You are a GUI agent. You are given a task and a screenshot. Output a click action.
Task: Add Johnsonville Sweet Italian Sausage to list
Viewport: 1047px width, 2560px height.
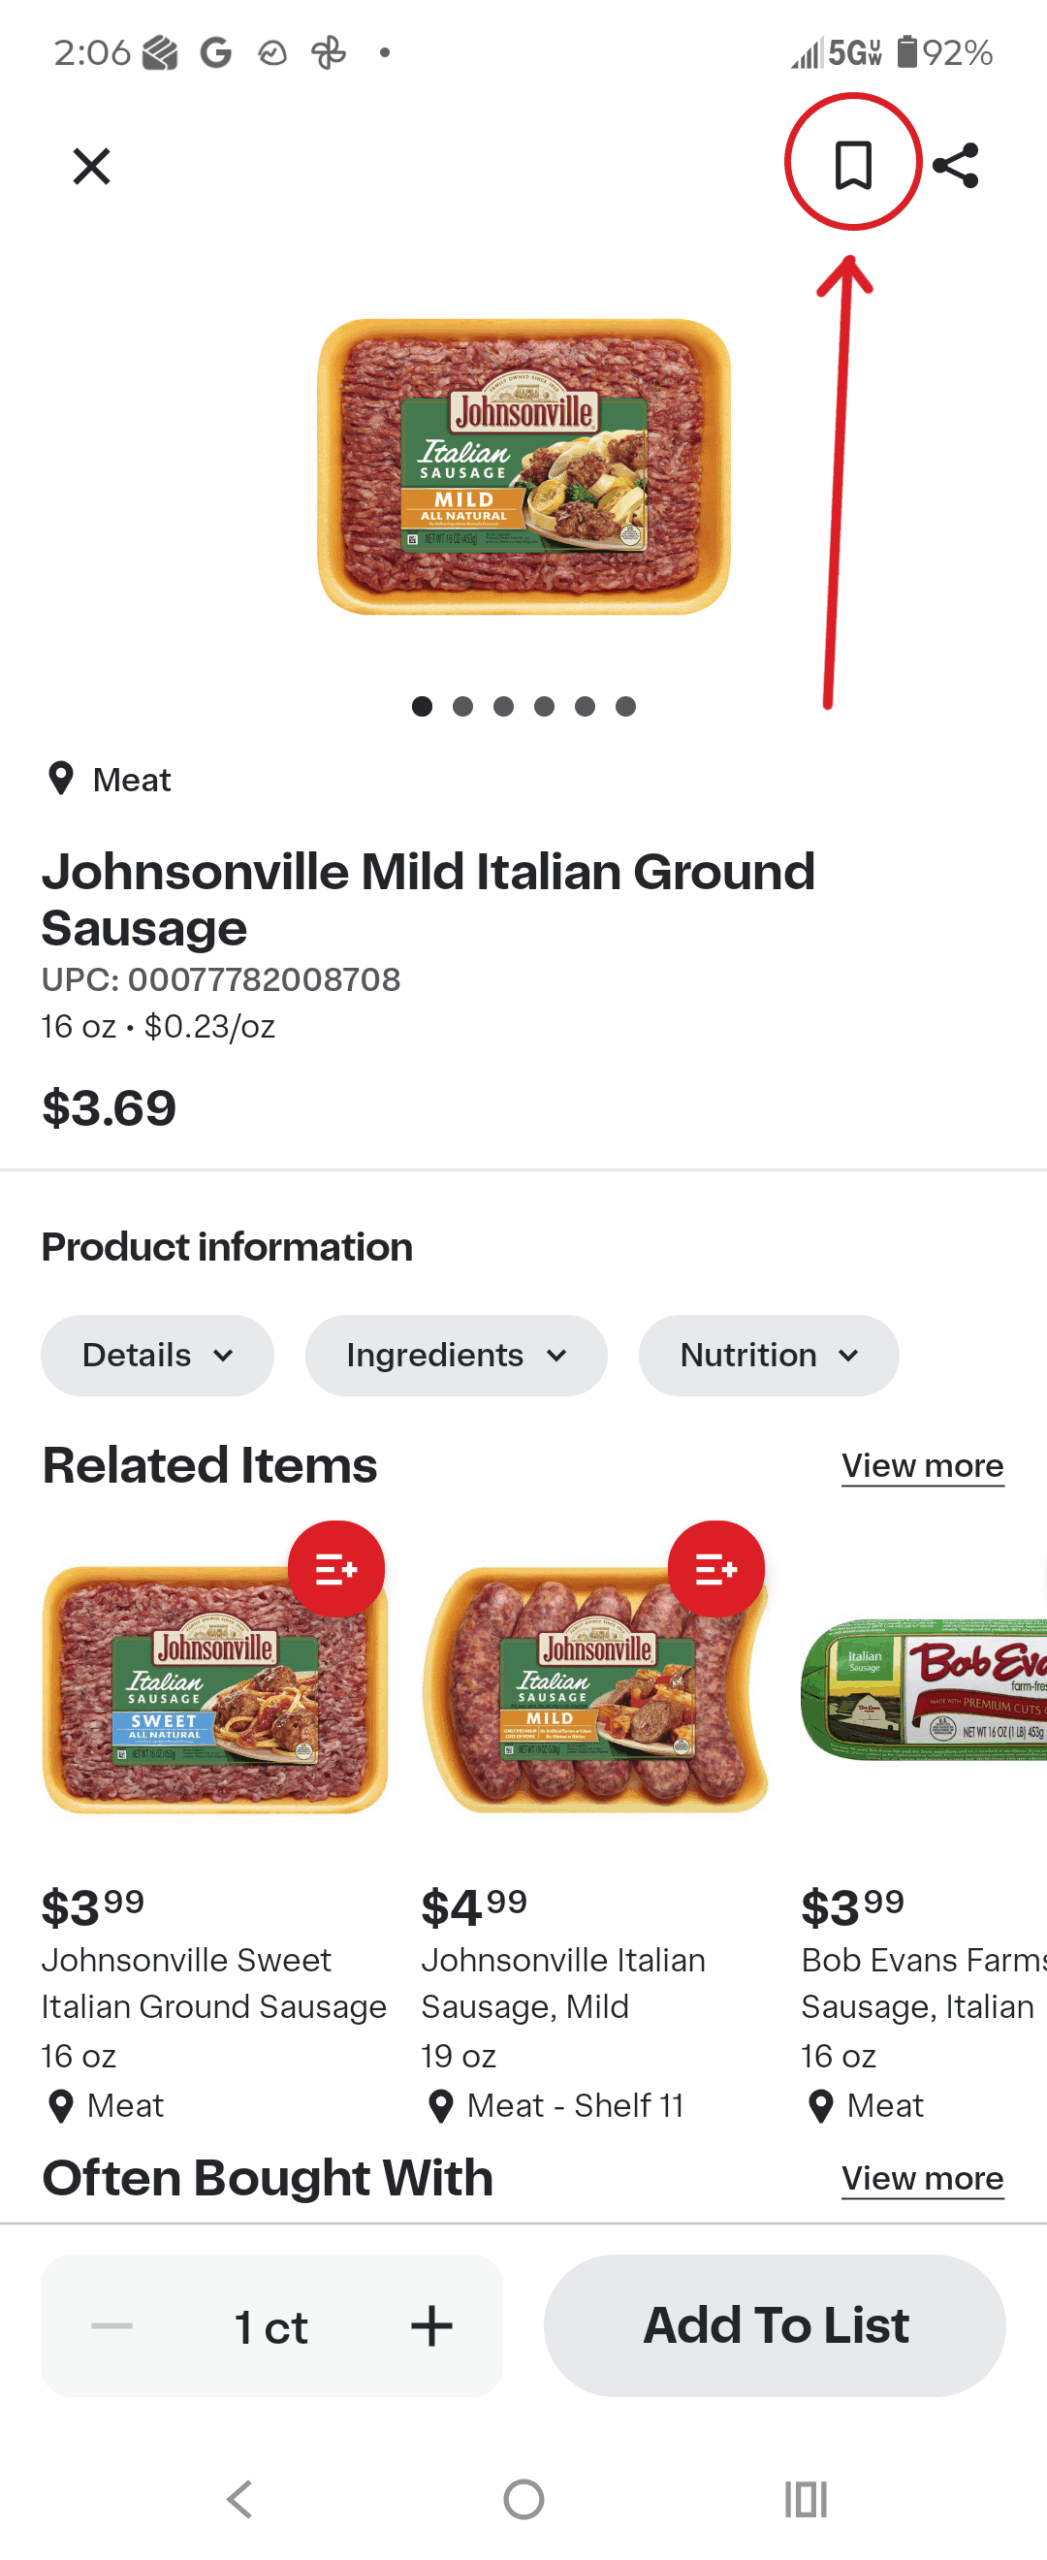pyautogui.click(x=336, y=1568)
